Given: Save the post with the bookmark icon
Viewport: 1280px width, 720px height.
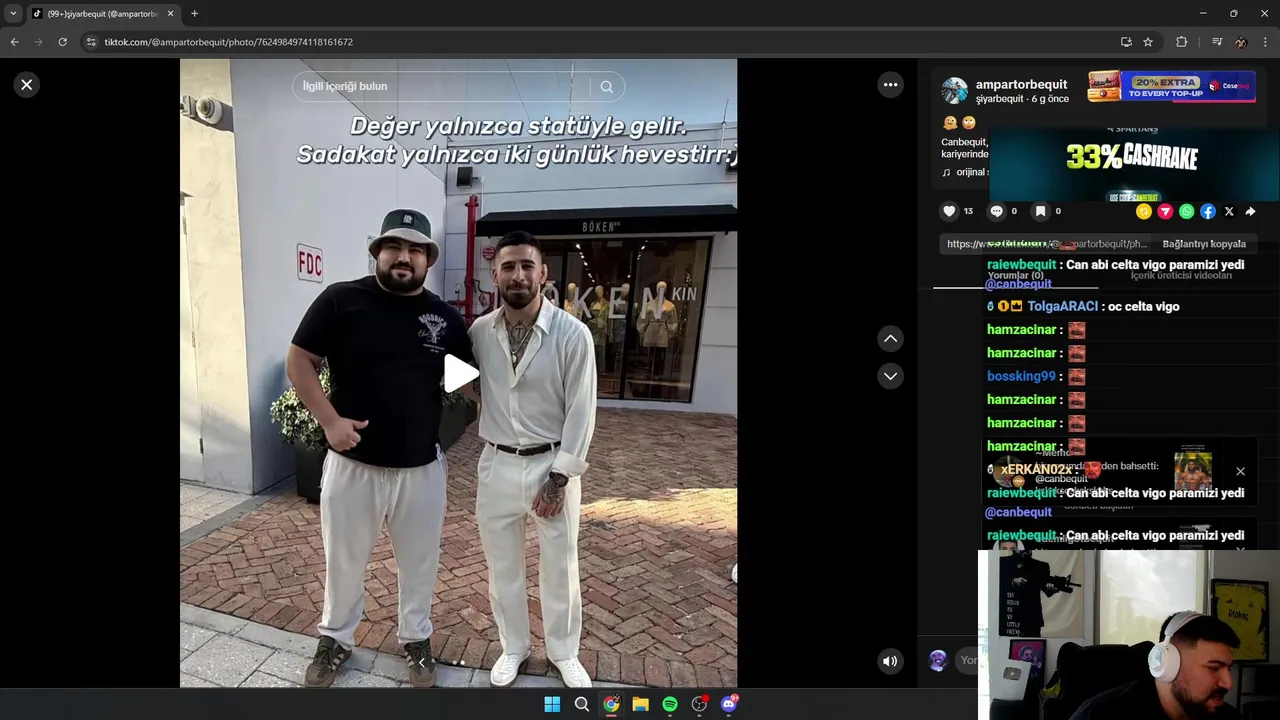Looking at the screenshot, I should pos(1040,211).
